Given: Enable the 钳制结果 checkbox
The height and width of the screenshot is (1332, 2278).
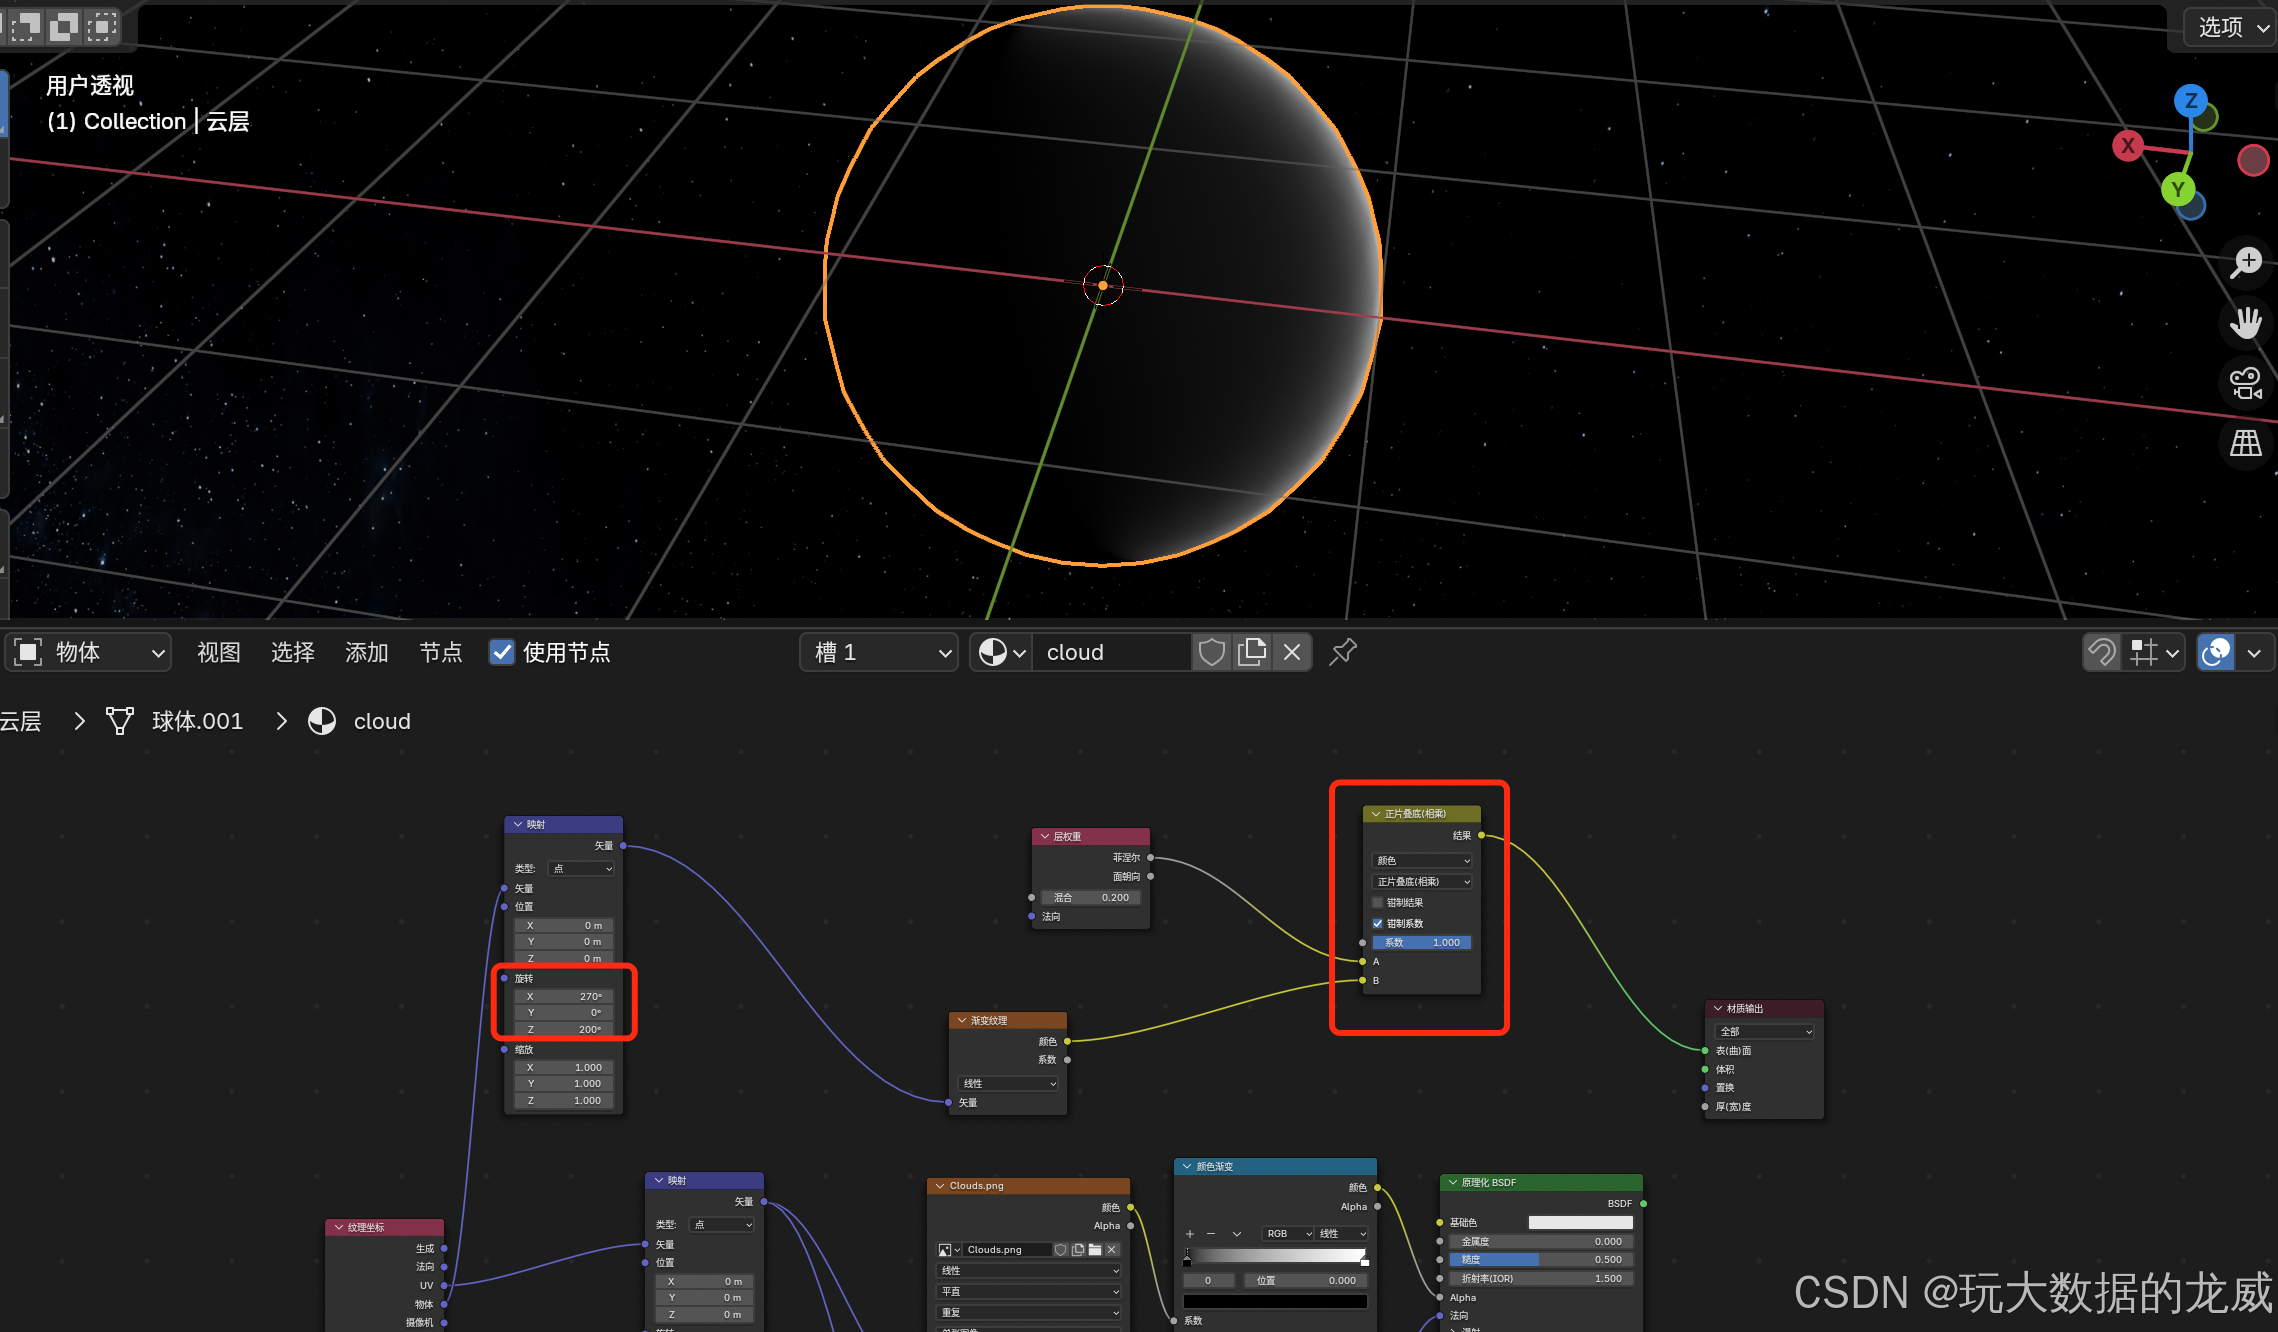Looking at the screenshot, I should click(1378, 902).
